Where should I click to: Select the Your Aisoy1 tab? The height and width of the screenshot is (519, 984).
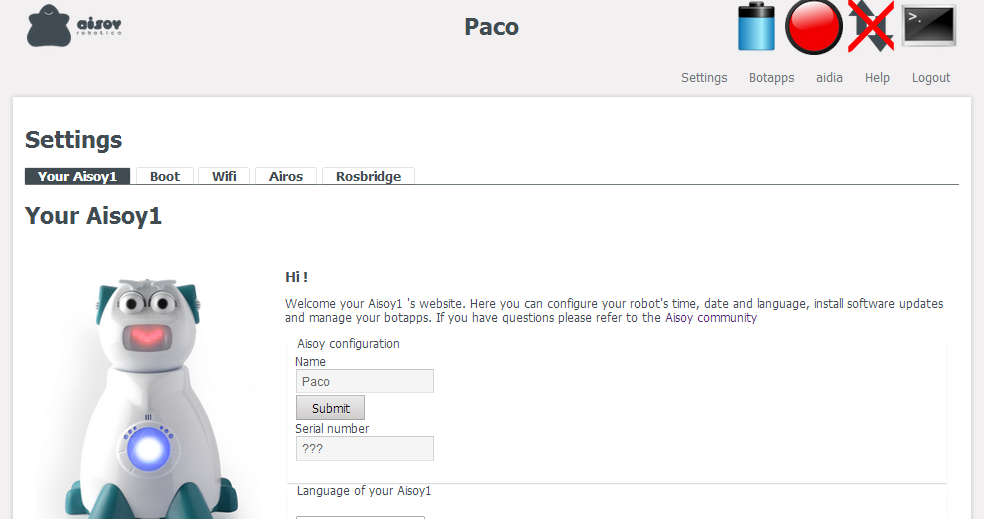[x=77, y=176]
